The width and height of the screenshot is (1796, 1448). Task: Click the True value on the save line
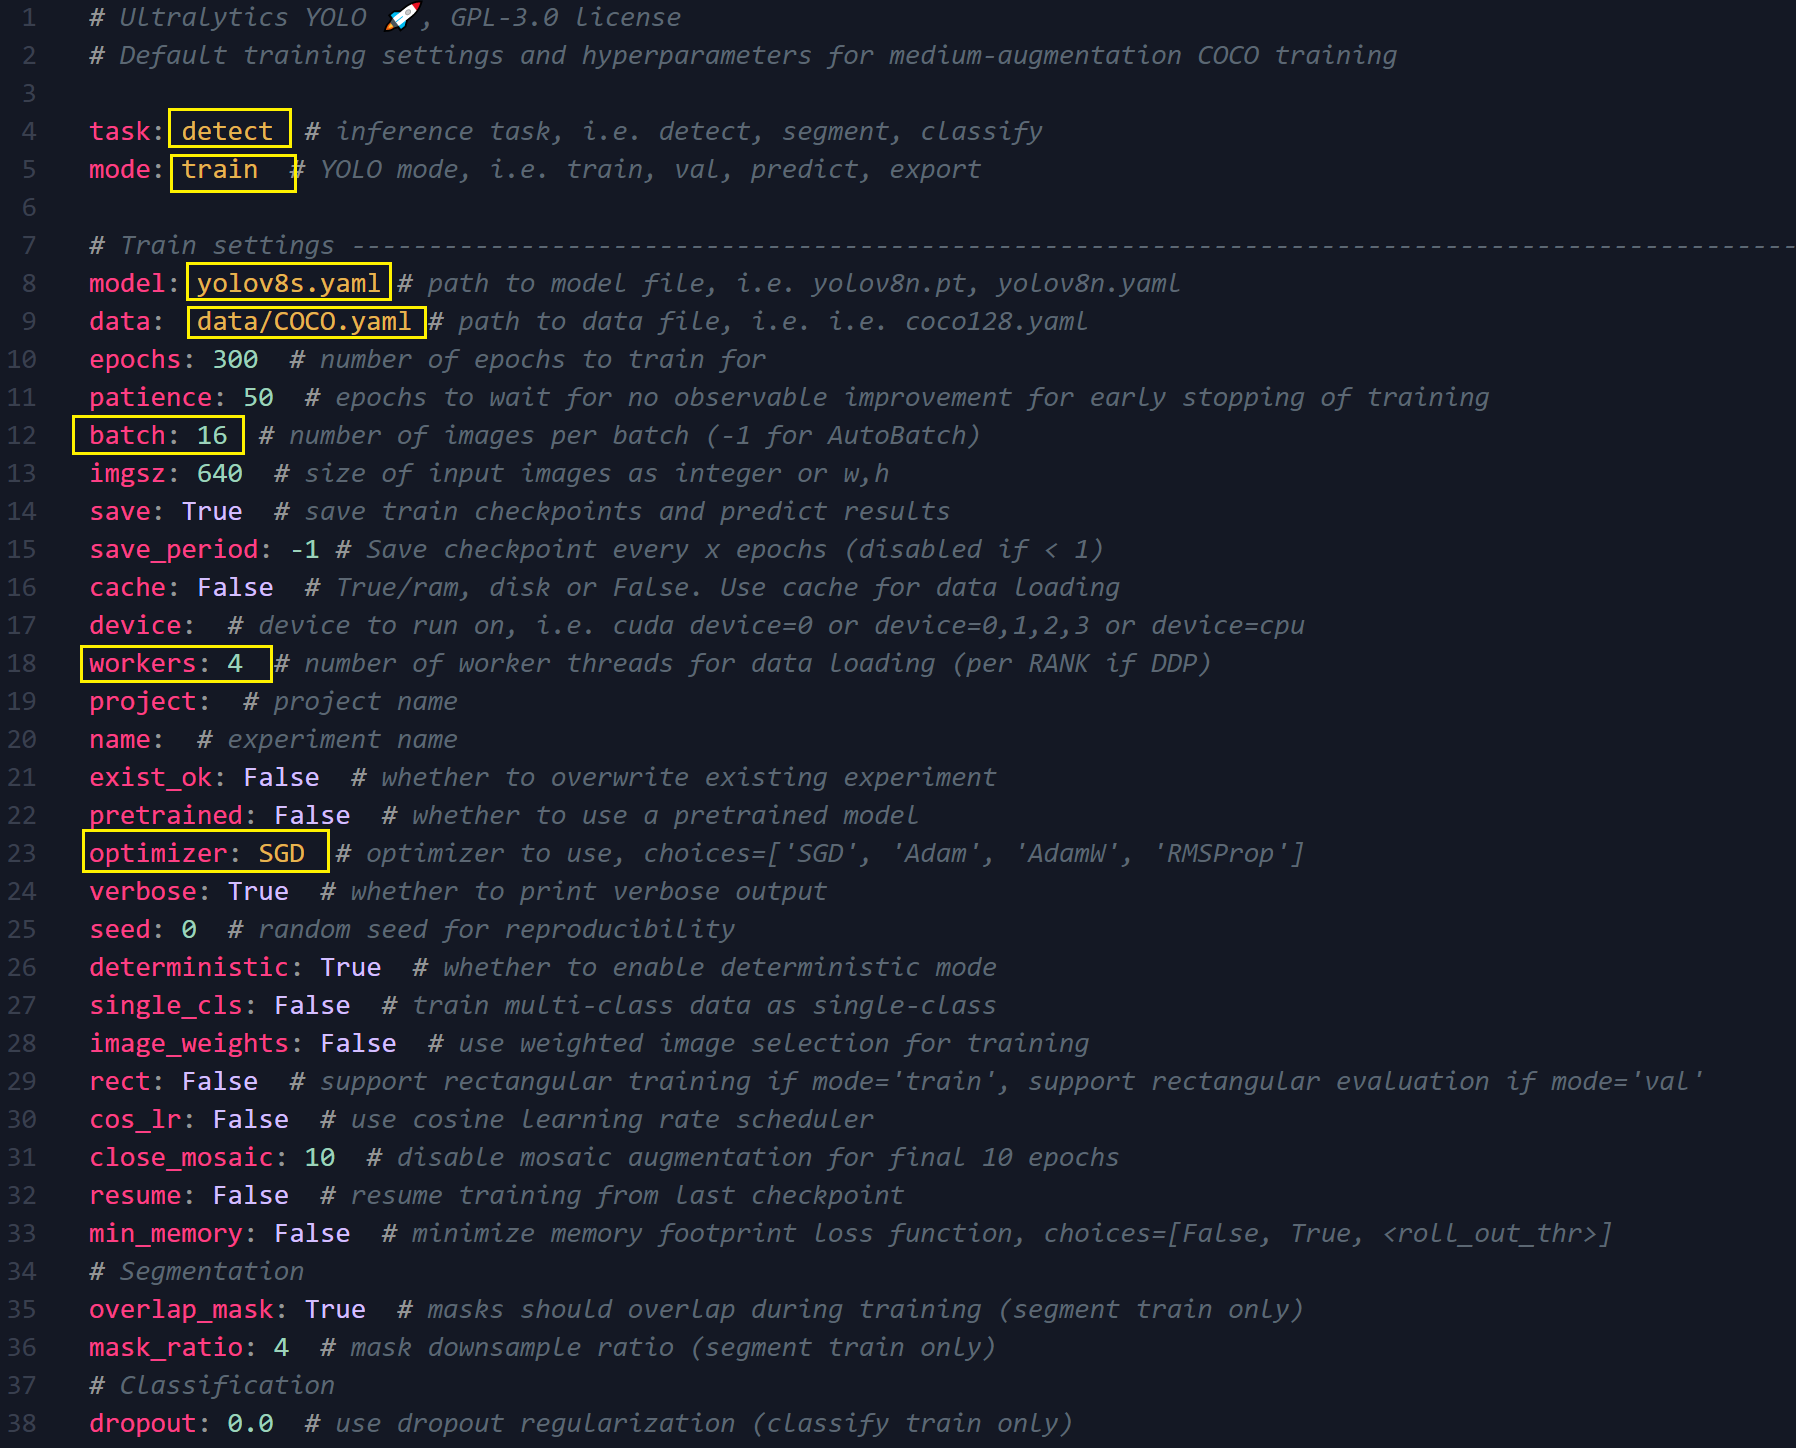(x=212, y=511)
